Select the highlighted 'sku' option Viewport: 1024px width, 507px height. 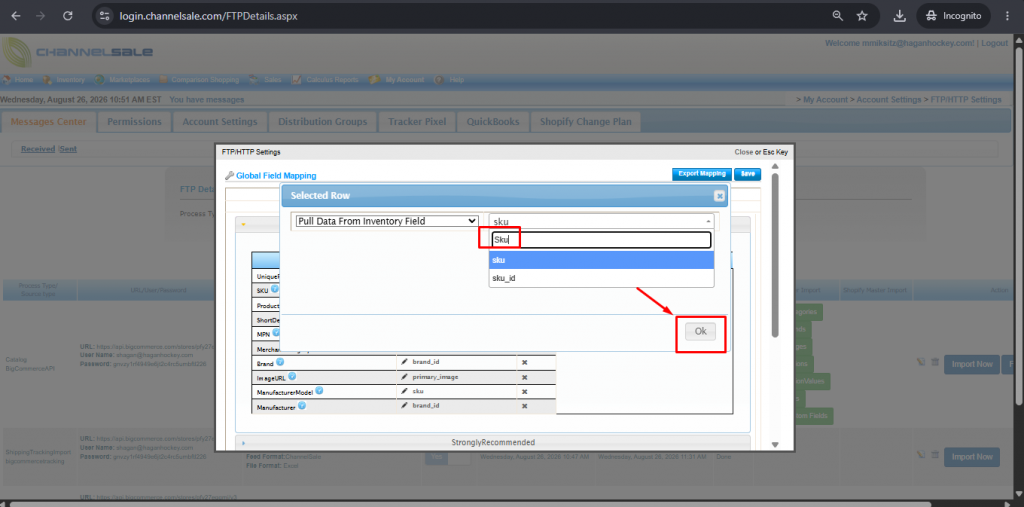(601, 260)
